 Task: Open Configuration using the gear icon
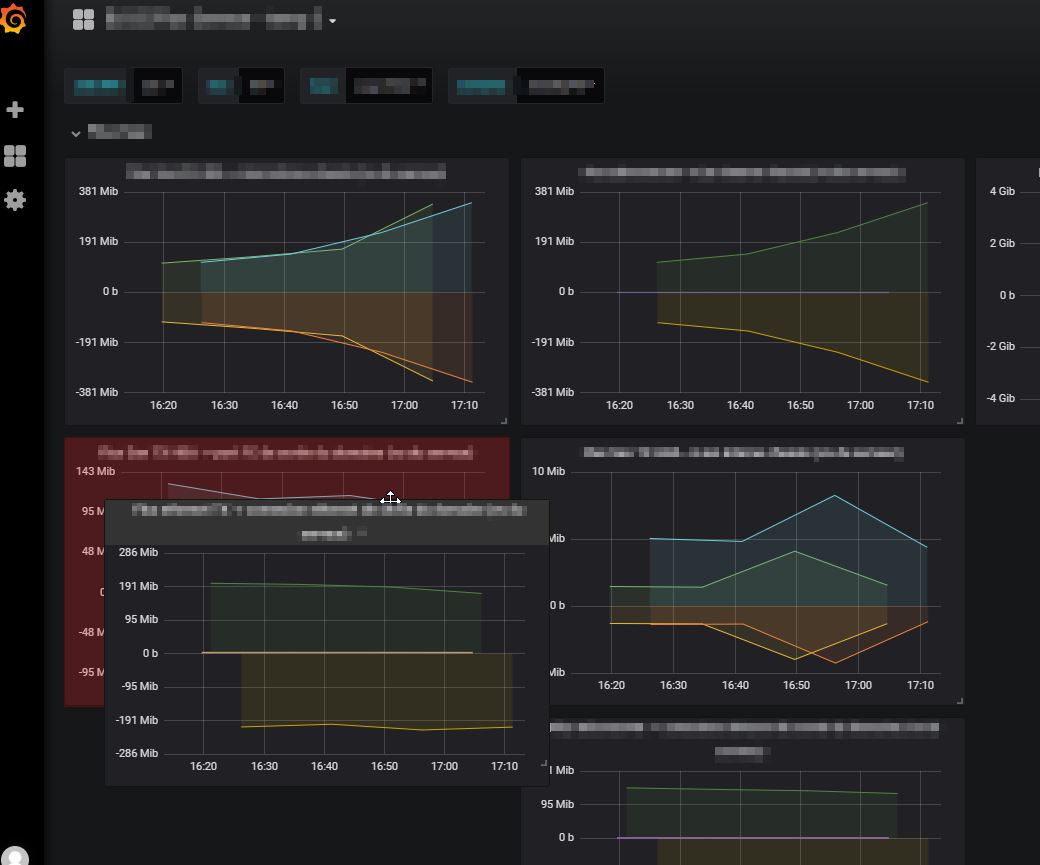pos(15,200)
